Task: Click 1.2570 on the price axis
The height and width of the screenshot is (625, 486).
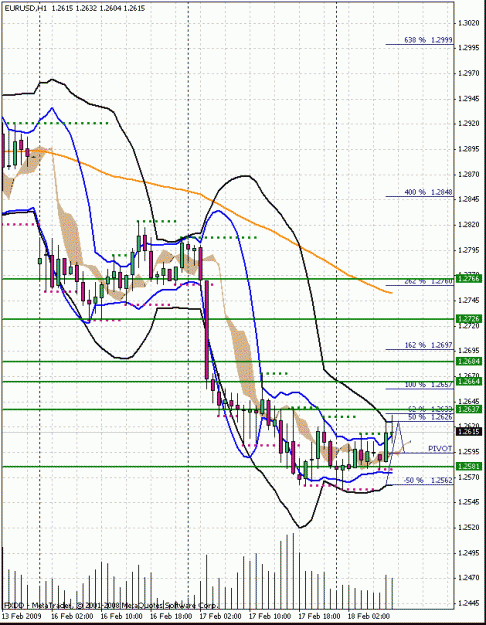Action: (x=469, y=477)
